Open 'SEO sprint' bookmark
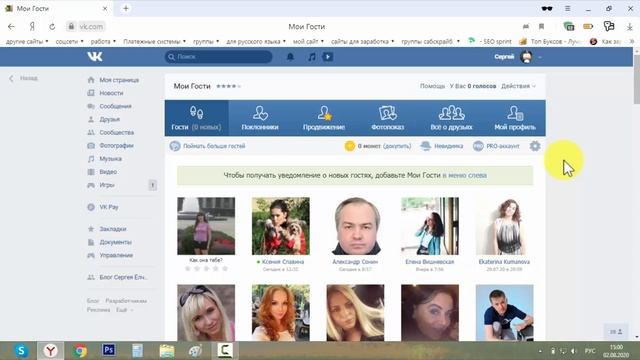 point(490,41)
